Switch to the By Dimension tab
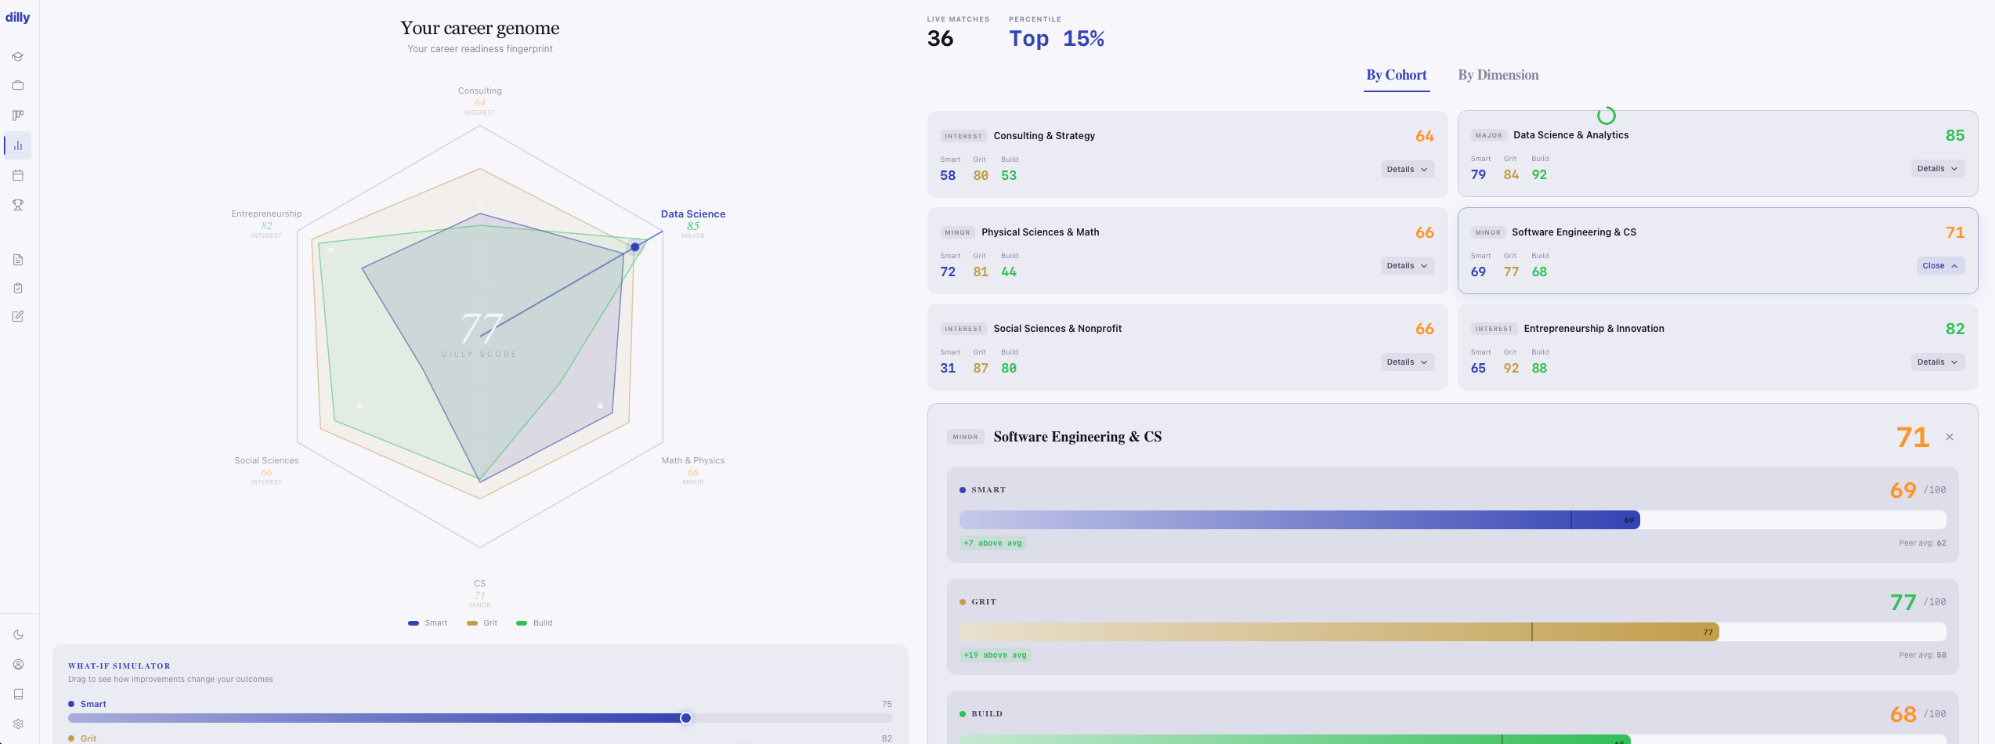The image size is (1995, 744). pyautogui.click(x=1497, y=75)
